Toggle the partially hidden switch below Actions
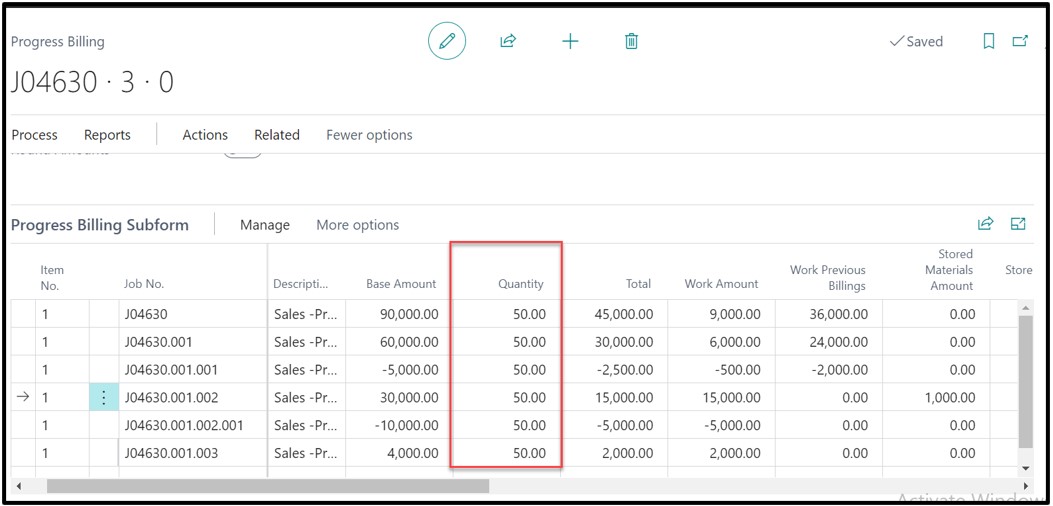Screen dimensions: 1053x506 click(x=242, y=153)
